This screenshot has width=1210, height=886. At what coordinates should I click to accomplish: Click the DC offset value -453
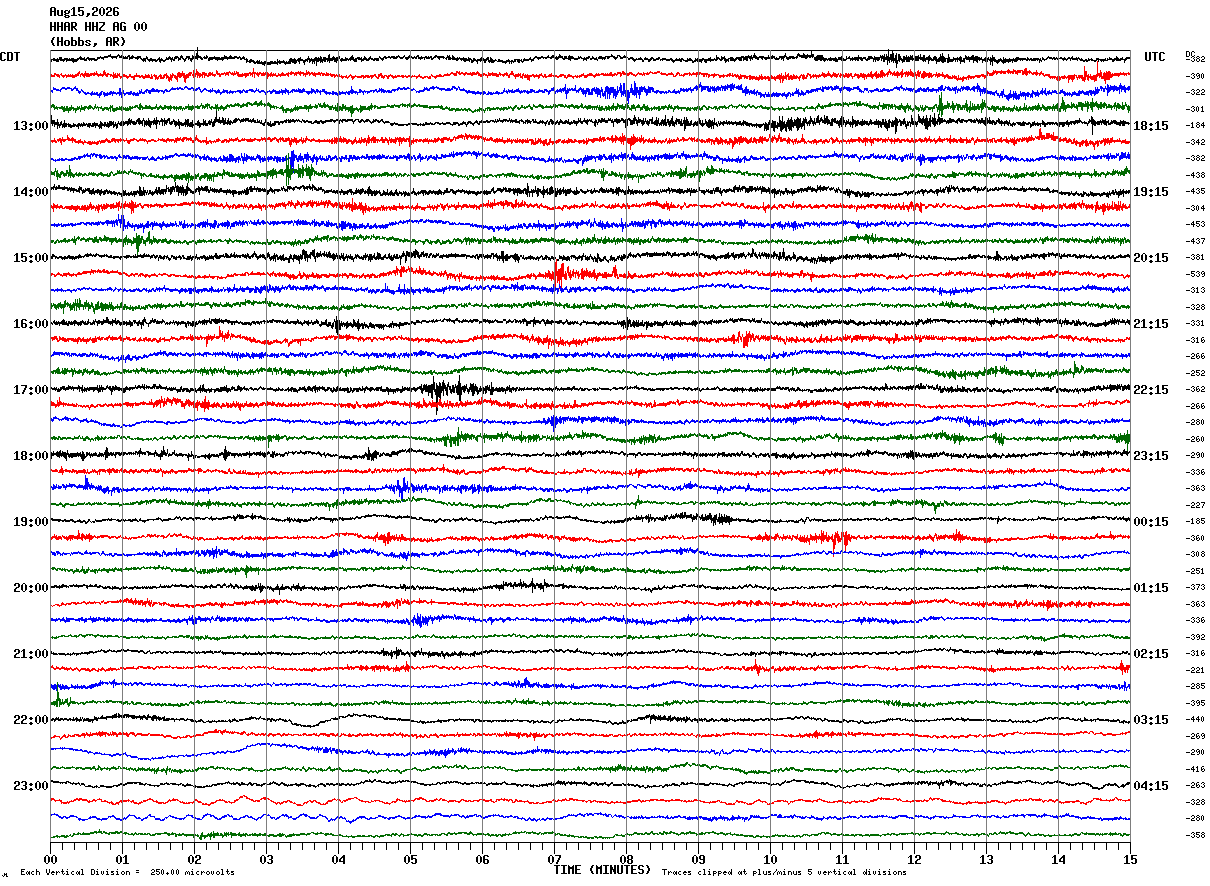point(1195,225)
